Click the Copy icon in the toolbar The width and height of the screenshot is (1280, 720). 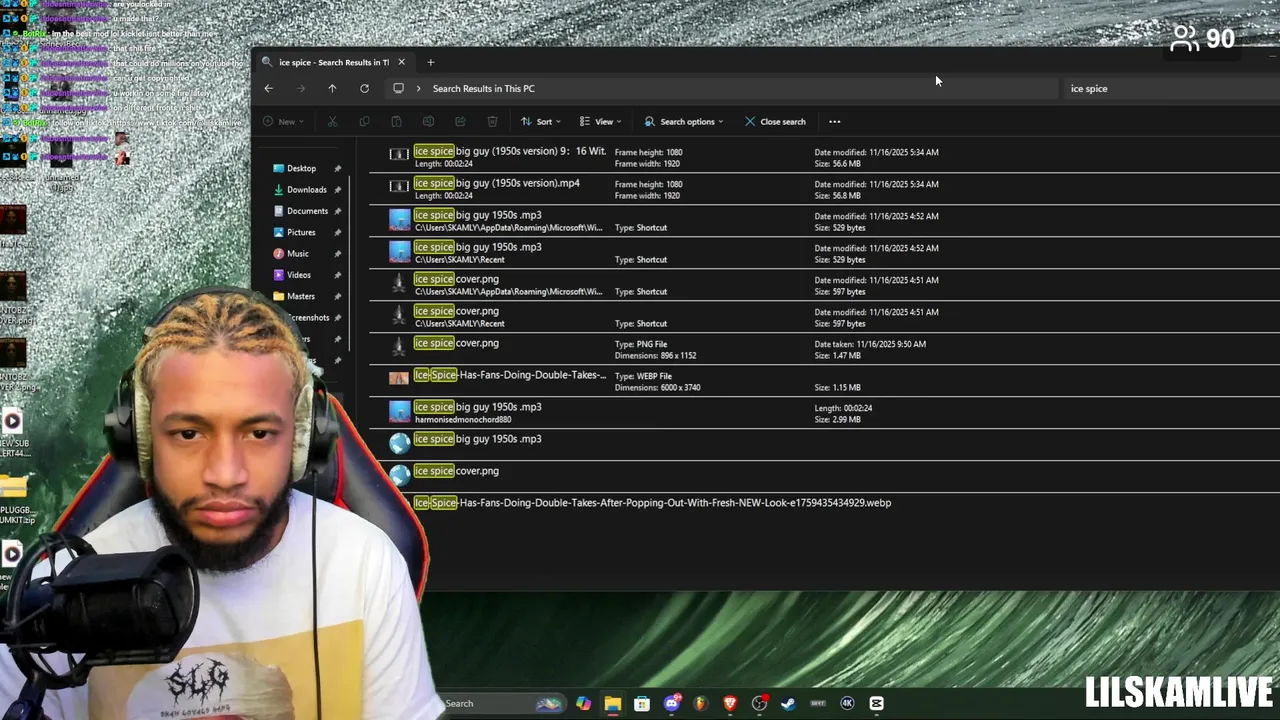pos(364,122)
